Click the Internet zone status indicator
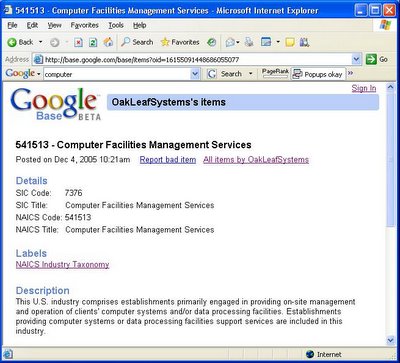Viewport: 400px width, 363px height. click(323, 354)
